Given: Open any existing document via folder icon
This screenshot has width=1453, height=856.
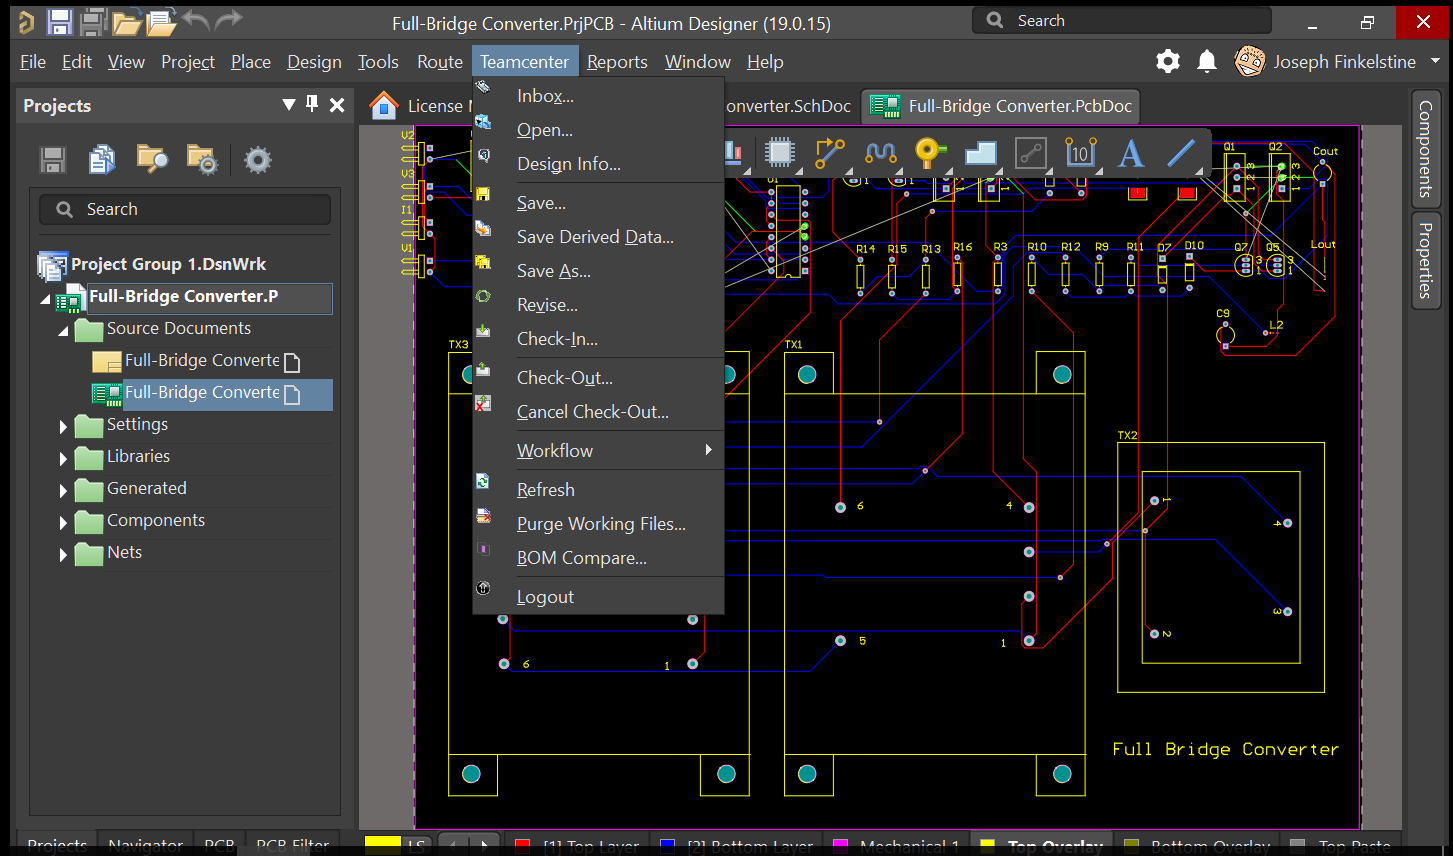Looking at the screenshot, I should [126, 22].
